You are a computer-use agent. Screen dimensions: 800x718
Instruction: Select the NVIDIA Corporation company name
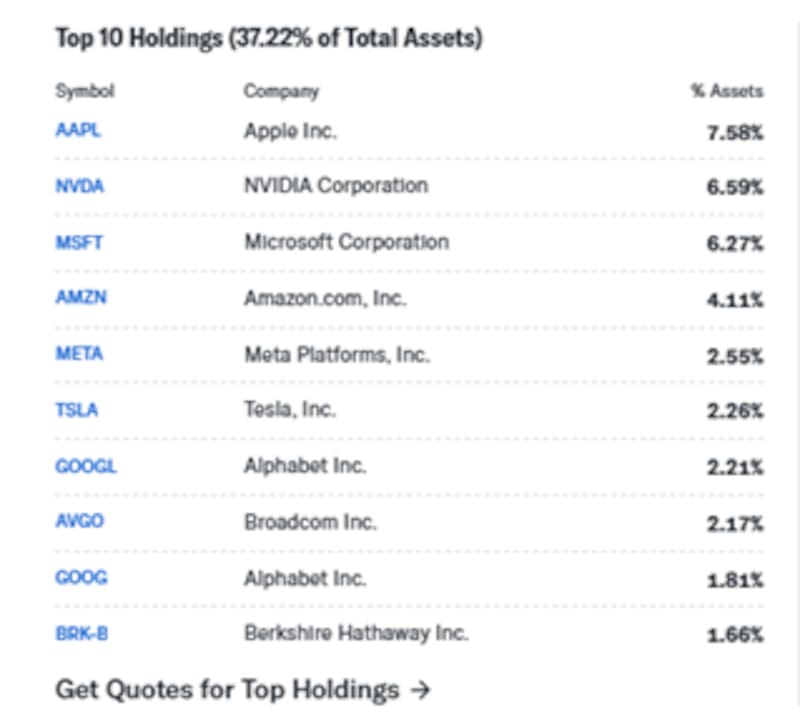click(x=336, y=186)
